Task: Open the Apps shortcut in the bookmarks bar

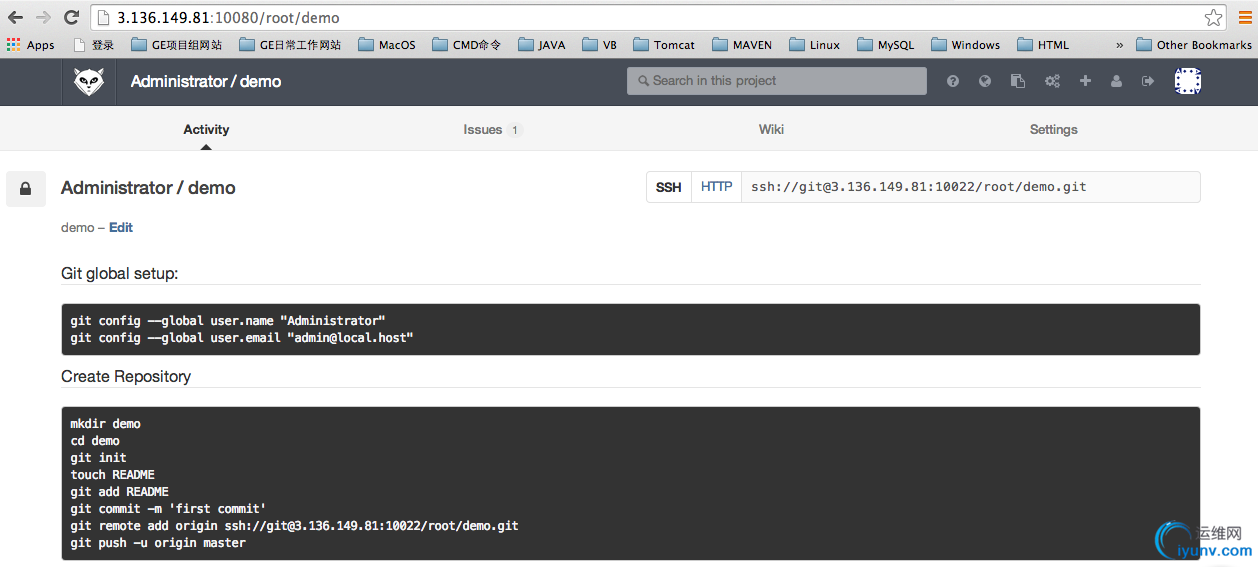Action: coord(30,45)
